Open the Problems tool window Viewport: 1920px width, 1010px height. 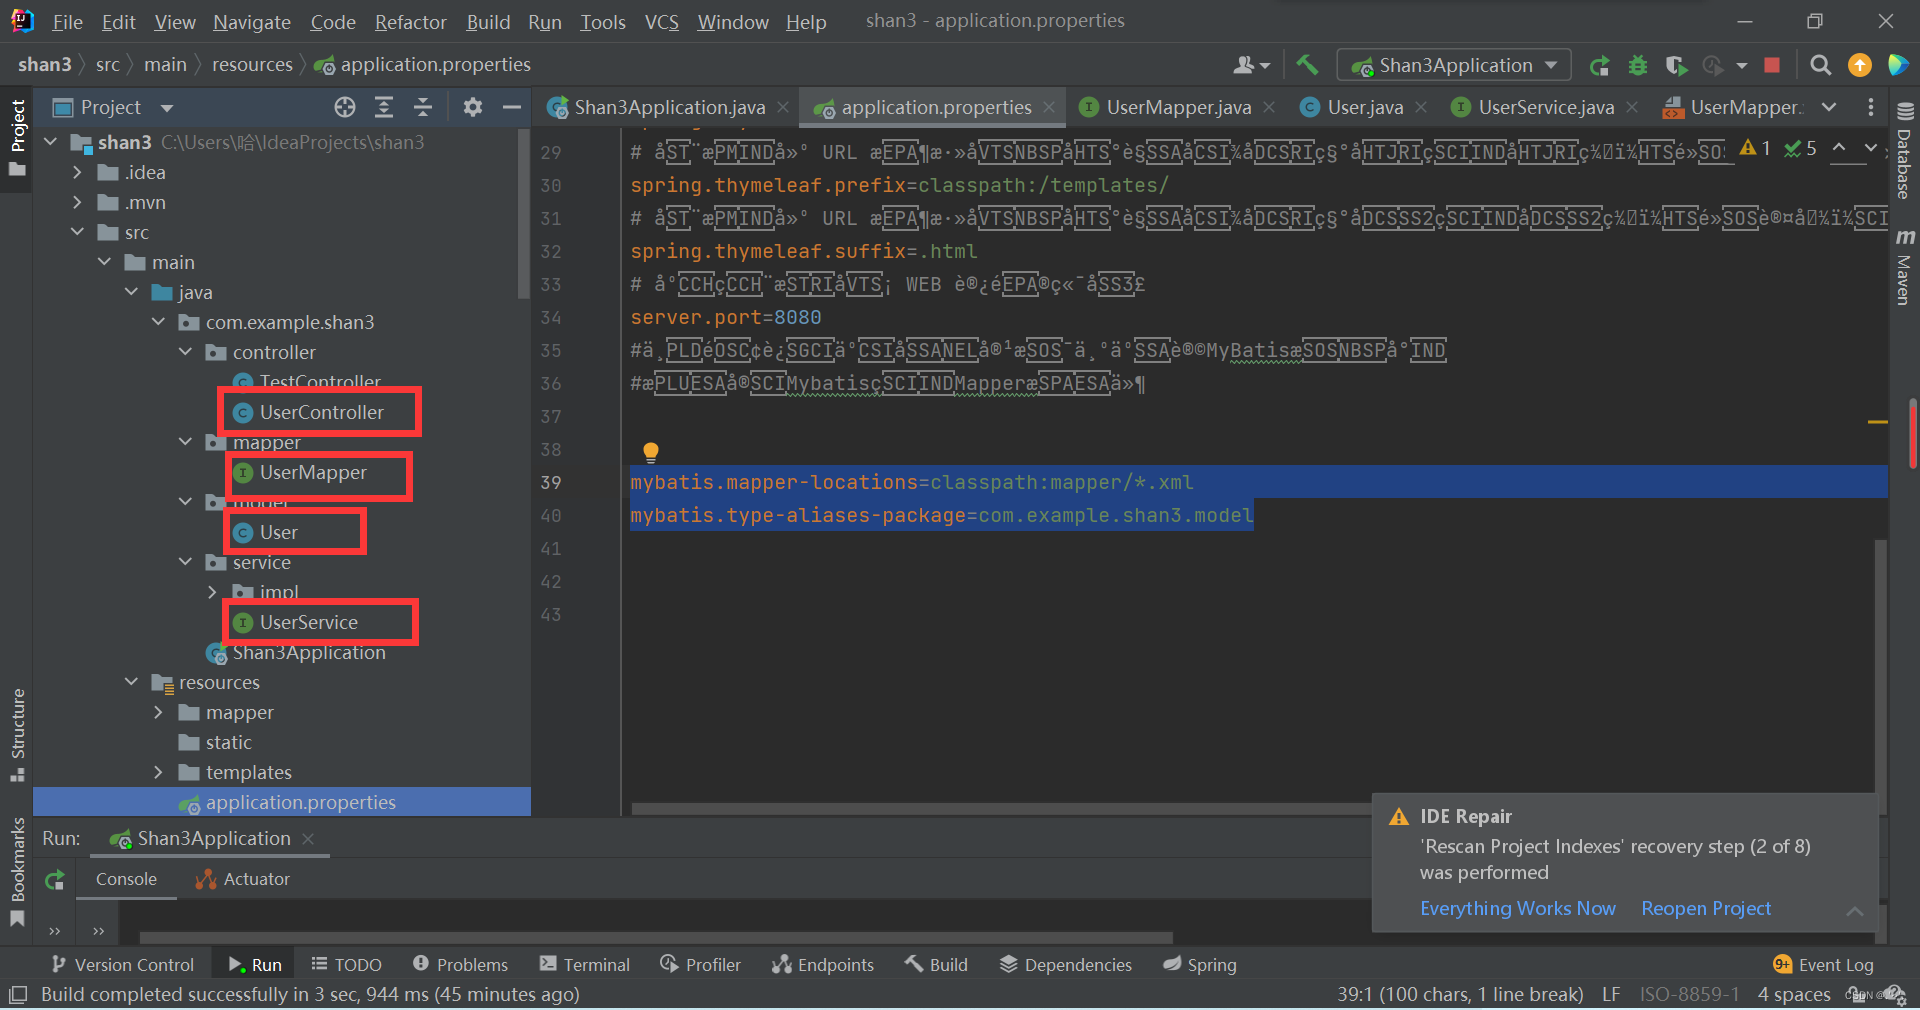coord(460,965)
